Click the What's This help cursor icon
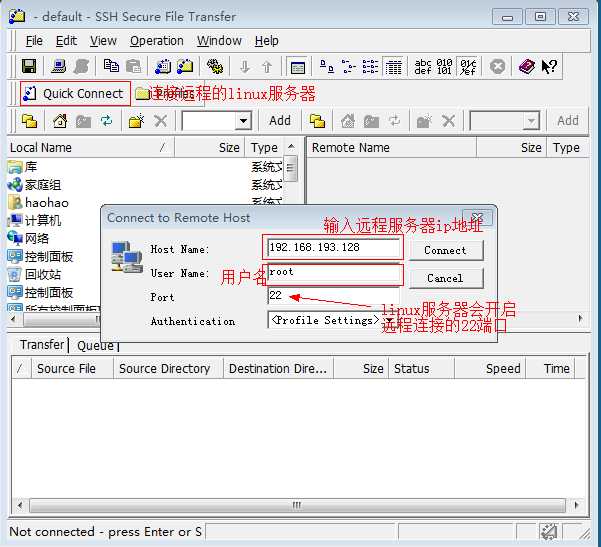 pyautogui.click(x=549, y=67)
